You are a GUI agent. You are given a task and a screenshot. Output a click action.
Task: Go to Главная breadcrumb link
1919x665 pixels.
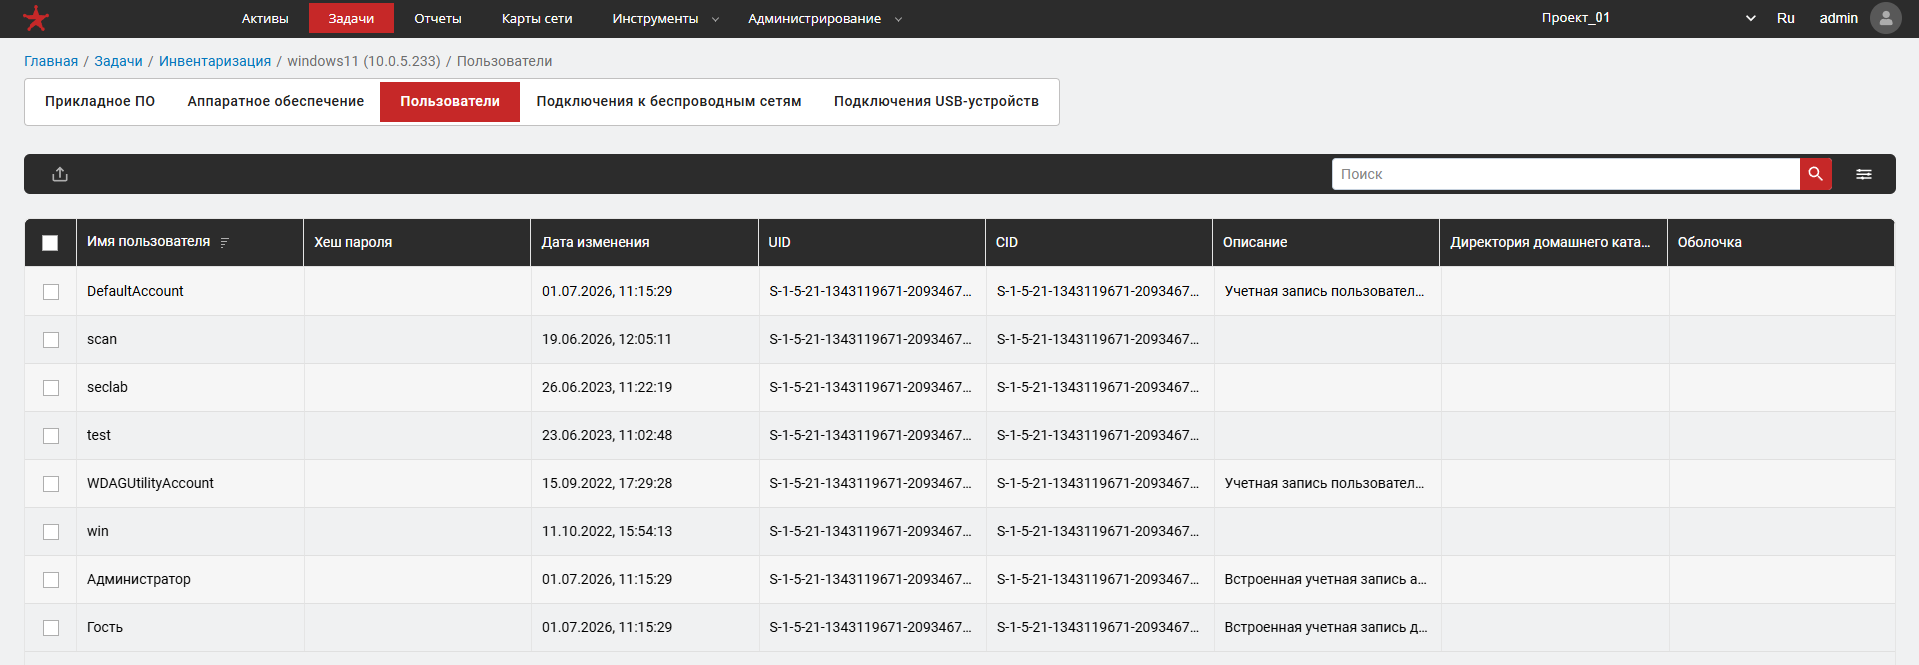pos(51,61)
